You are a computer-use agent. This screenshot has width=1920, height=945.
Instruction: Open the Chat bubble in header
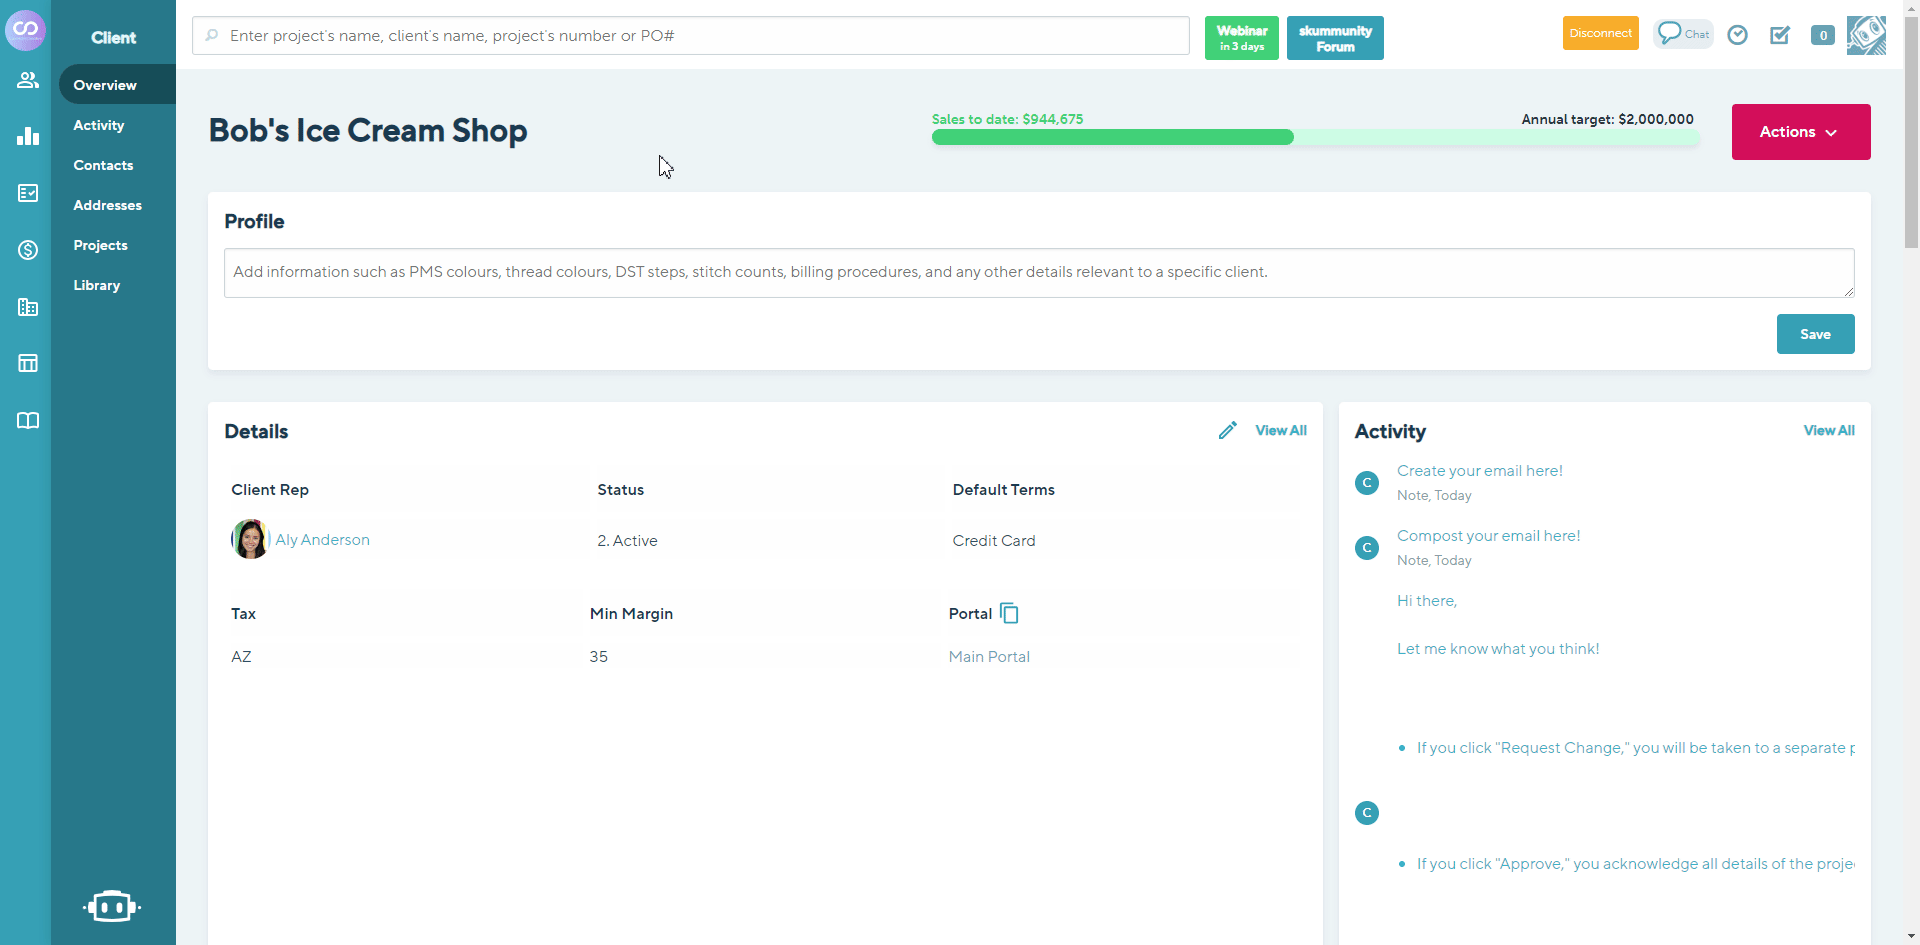coord(1683,34)
